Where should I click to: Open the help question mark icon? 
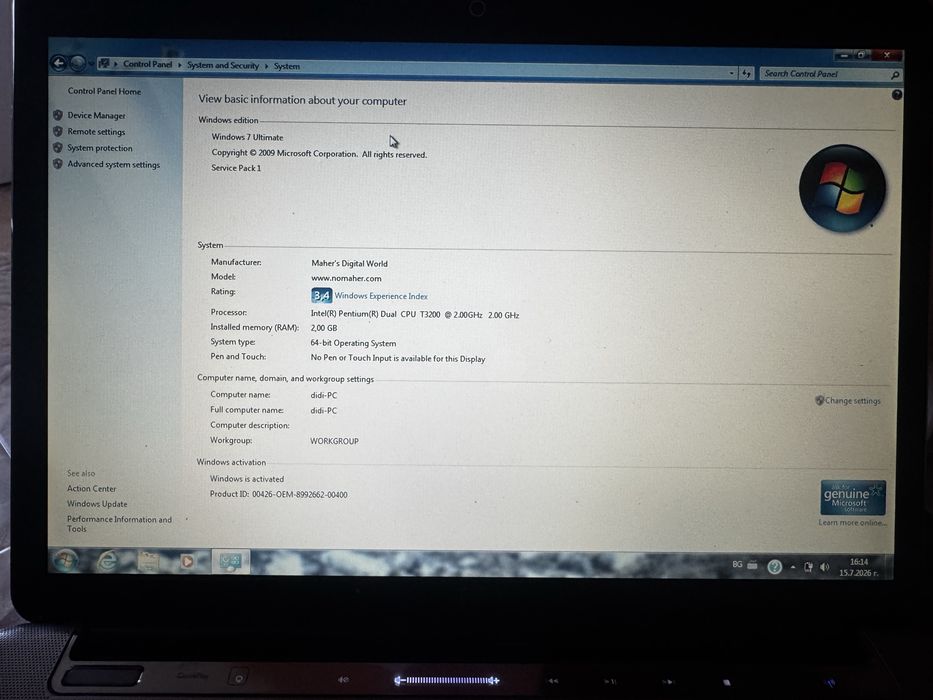point(897,95)
